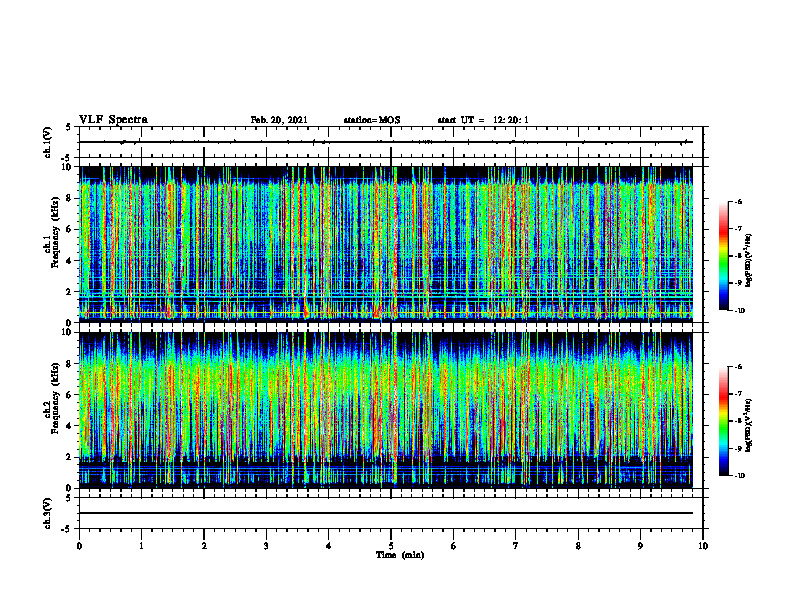Click the ch.1 color bar units label
This screenshot has width=792, height=612.
tap(750, 261)
